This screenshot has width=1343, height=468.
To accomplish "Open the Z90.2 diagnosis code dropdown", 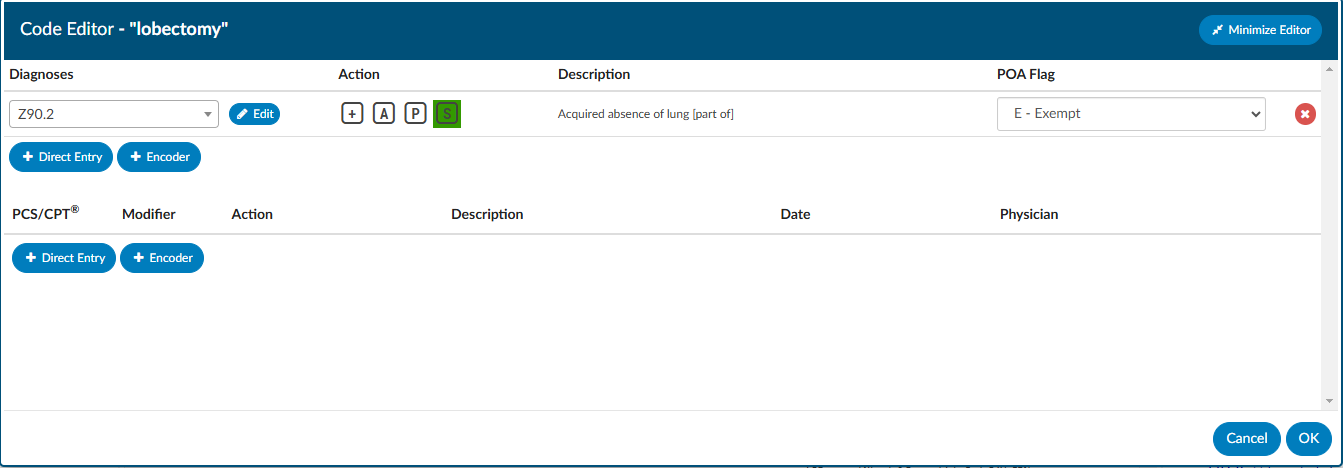I will tap(114, 114).
